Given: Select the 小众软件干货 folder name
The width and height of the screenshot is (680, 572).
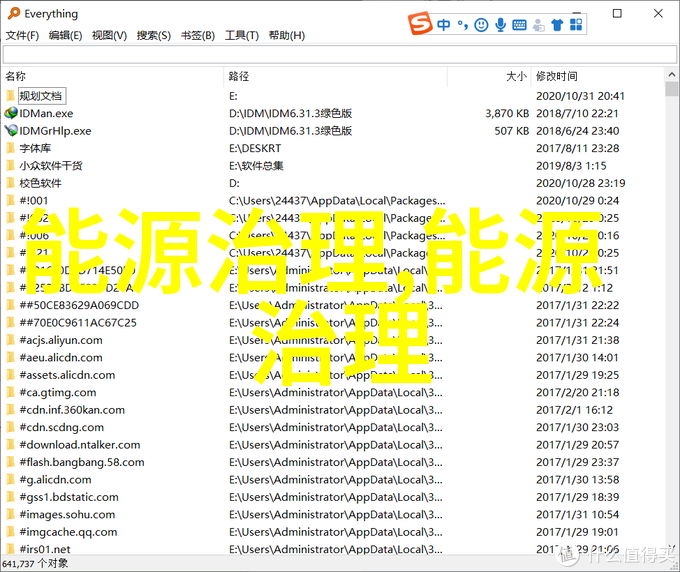Looking at the screenshot, I should click(x=51, y=165).
